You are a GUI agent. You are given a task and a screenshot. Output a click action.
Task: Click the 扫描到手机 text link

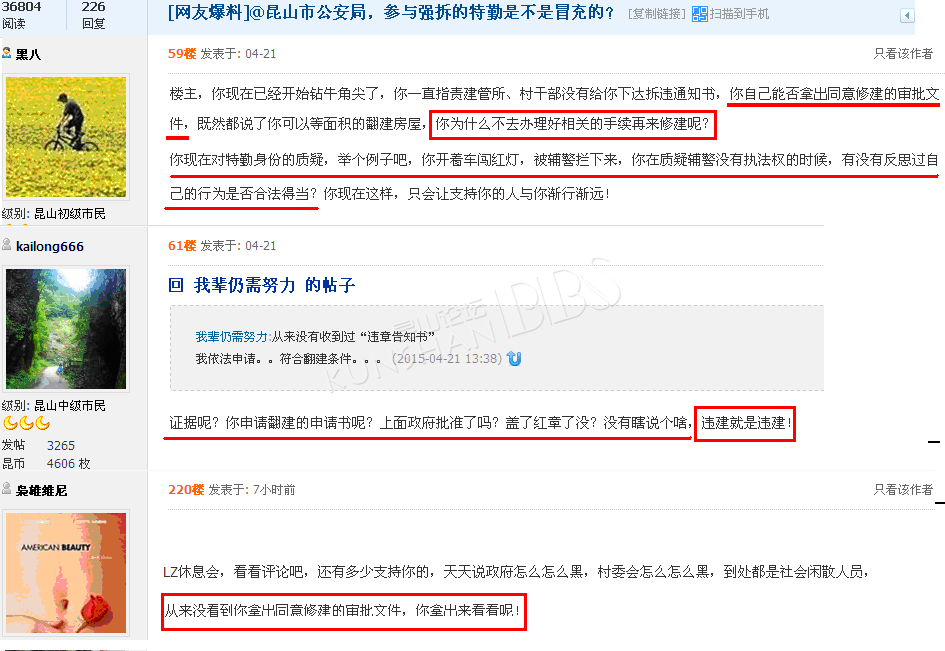pos(739,14)
